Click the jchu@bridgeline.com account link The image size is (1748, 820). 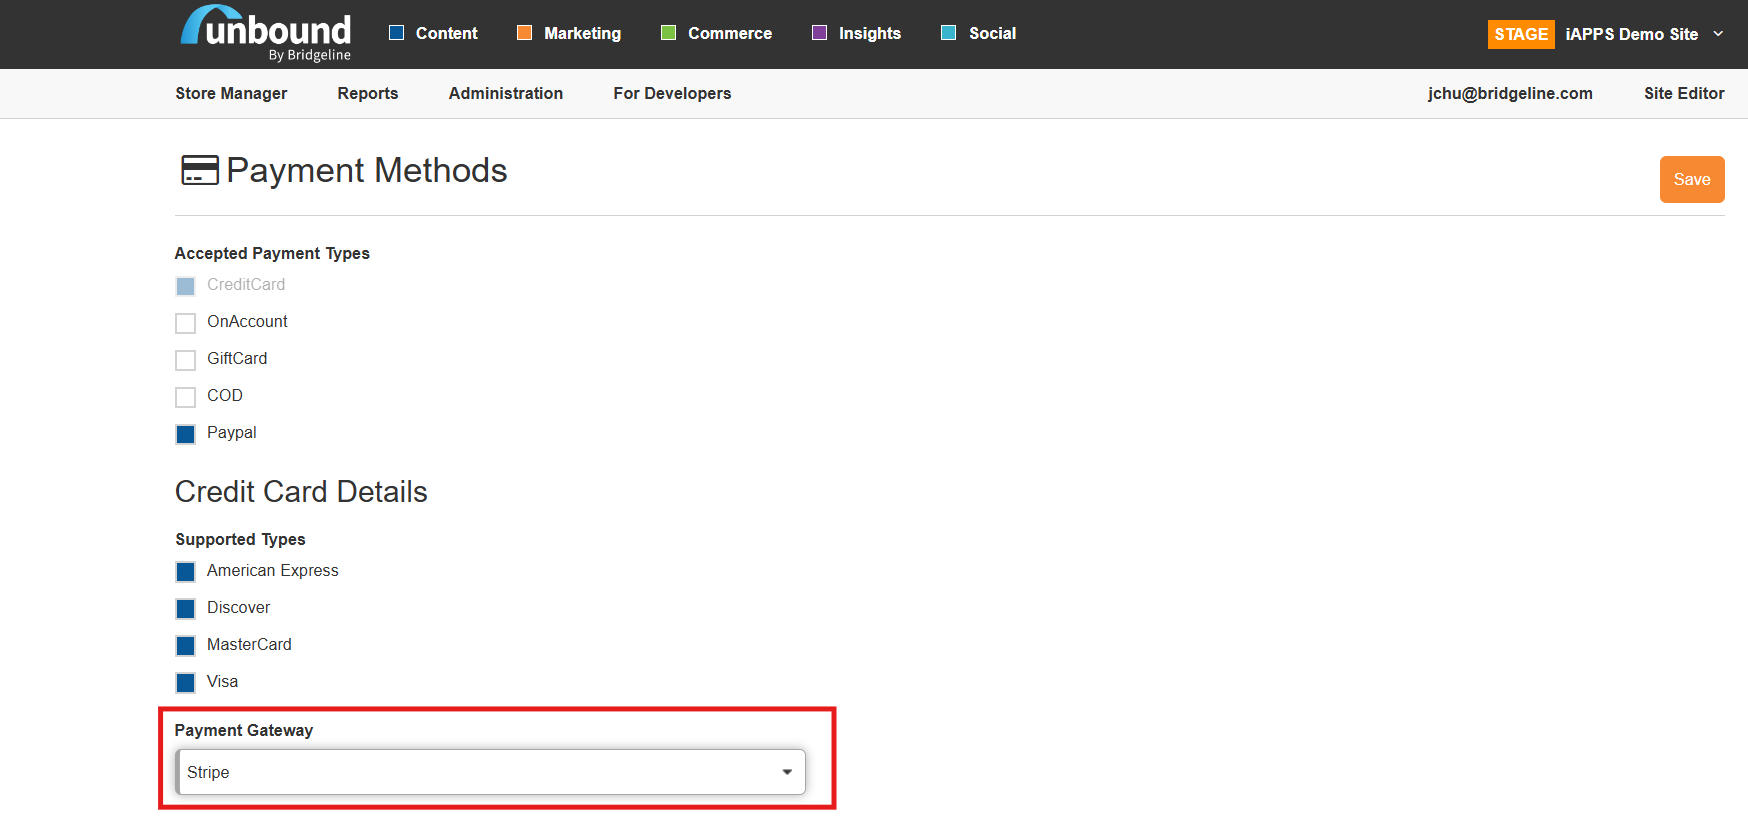[x=1510, y=93]
